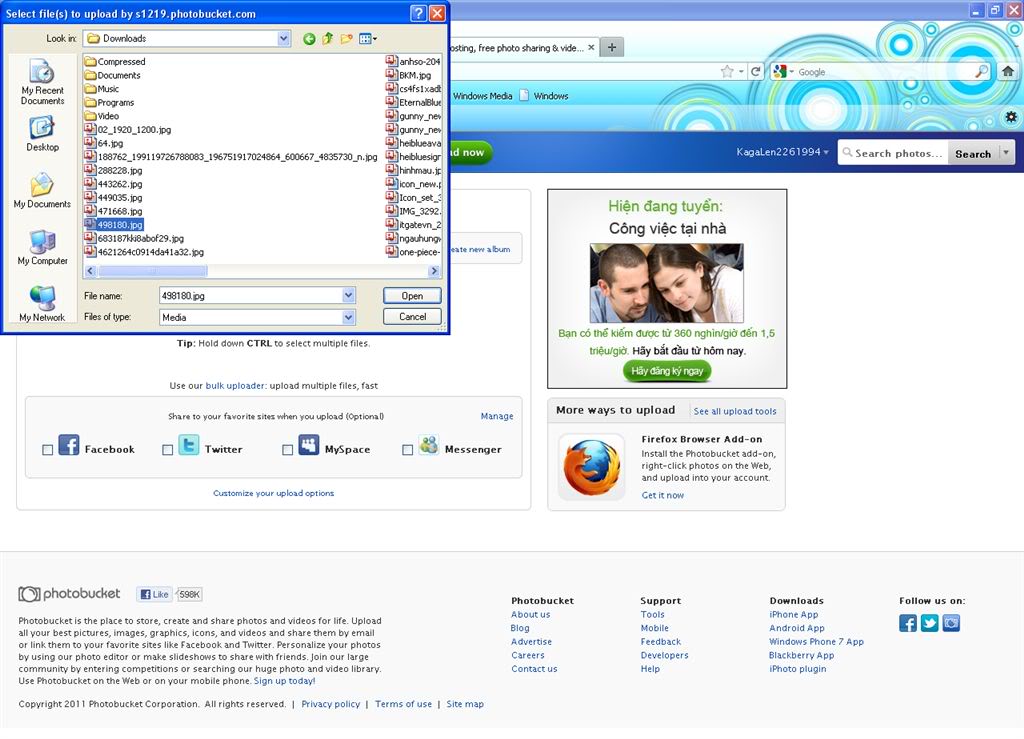Image resolution: width=1024 pixels, height=739 pixels.
Task: Go up one folder level icon
Action: [x=328, y=39]
